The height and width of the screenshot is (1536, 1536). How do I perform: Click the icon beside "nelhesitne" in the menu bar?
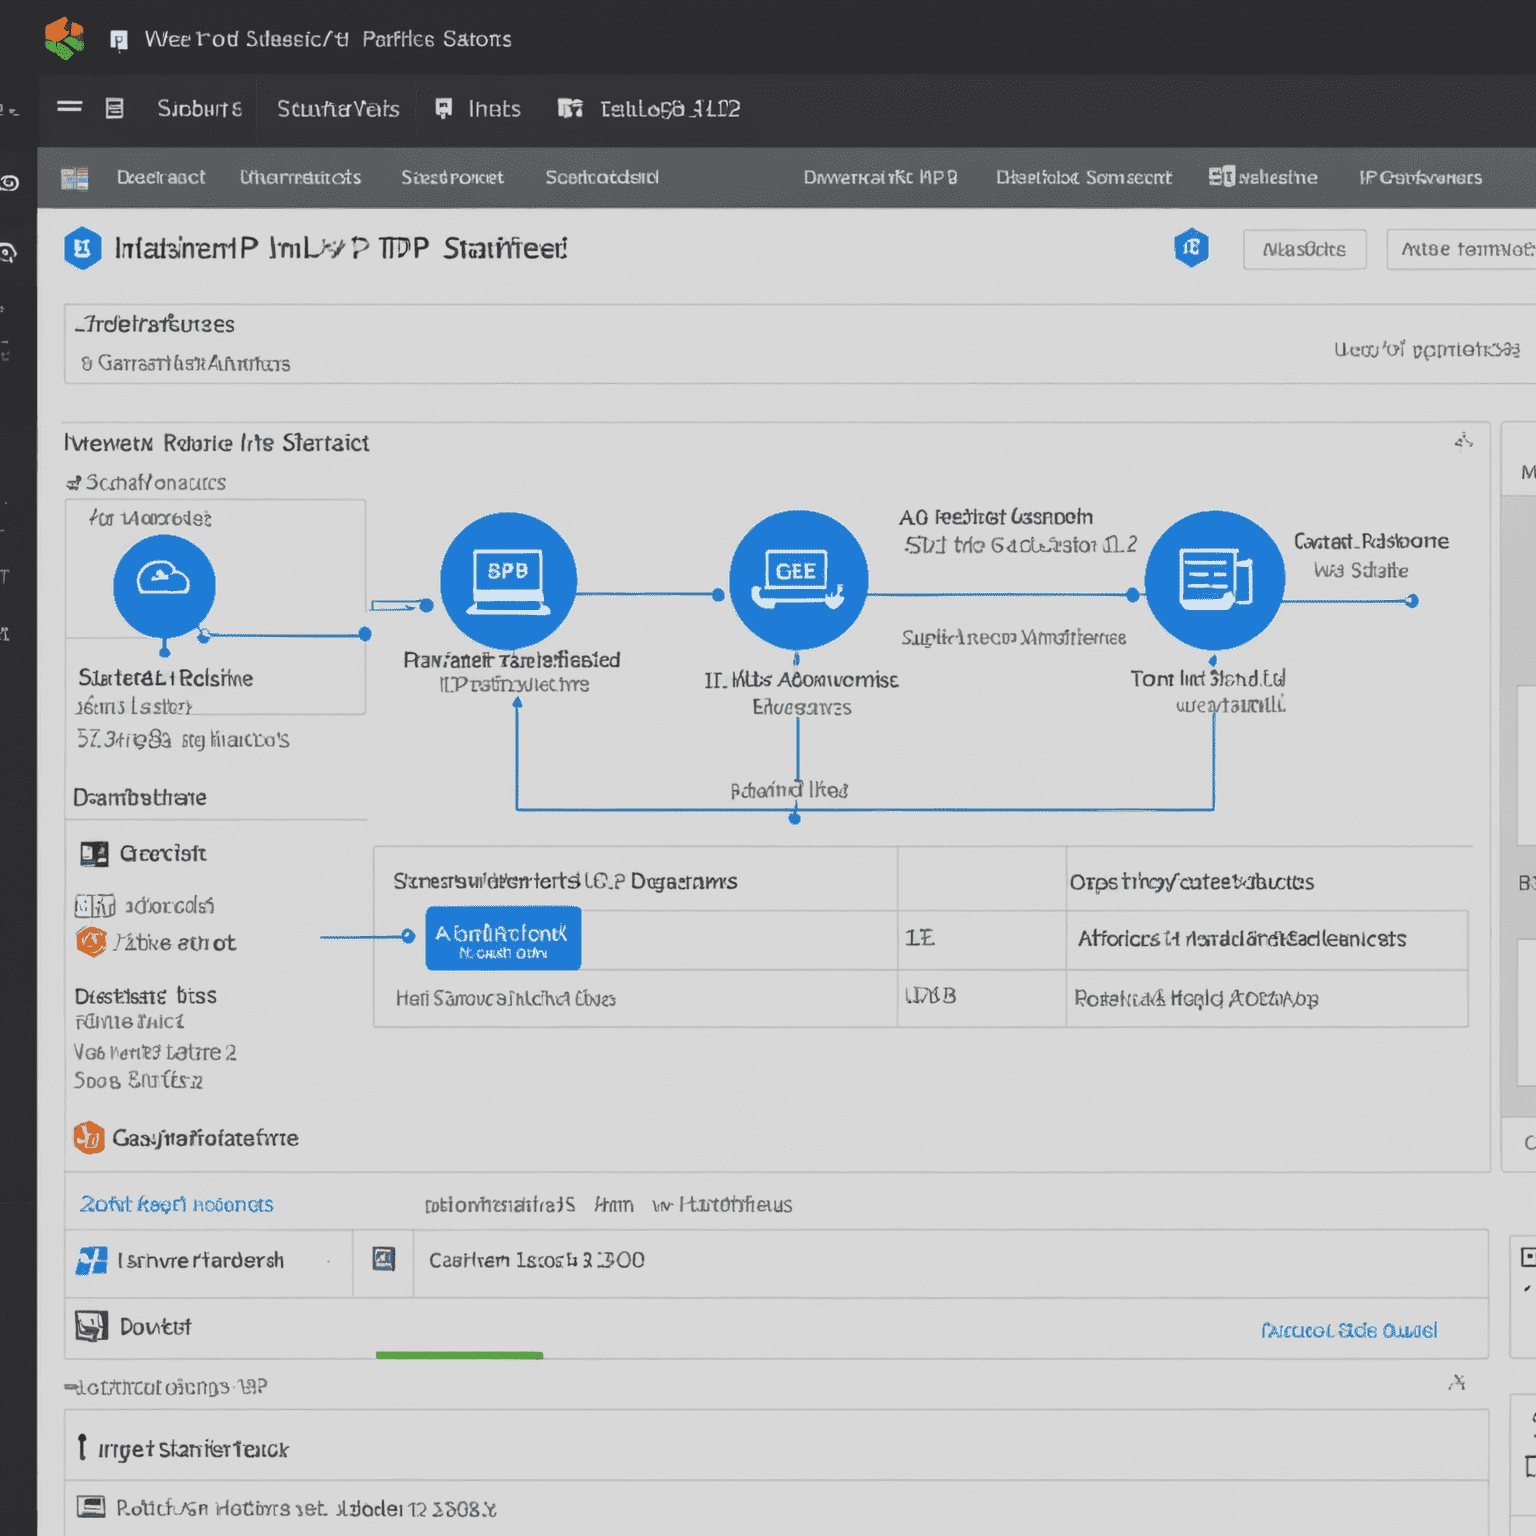tap(1221, 177)
